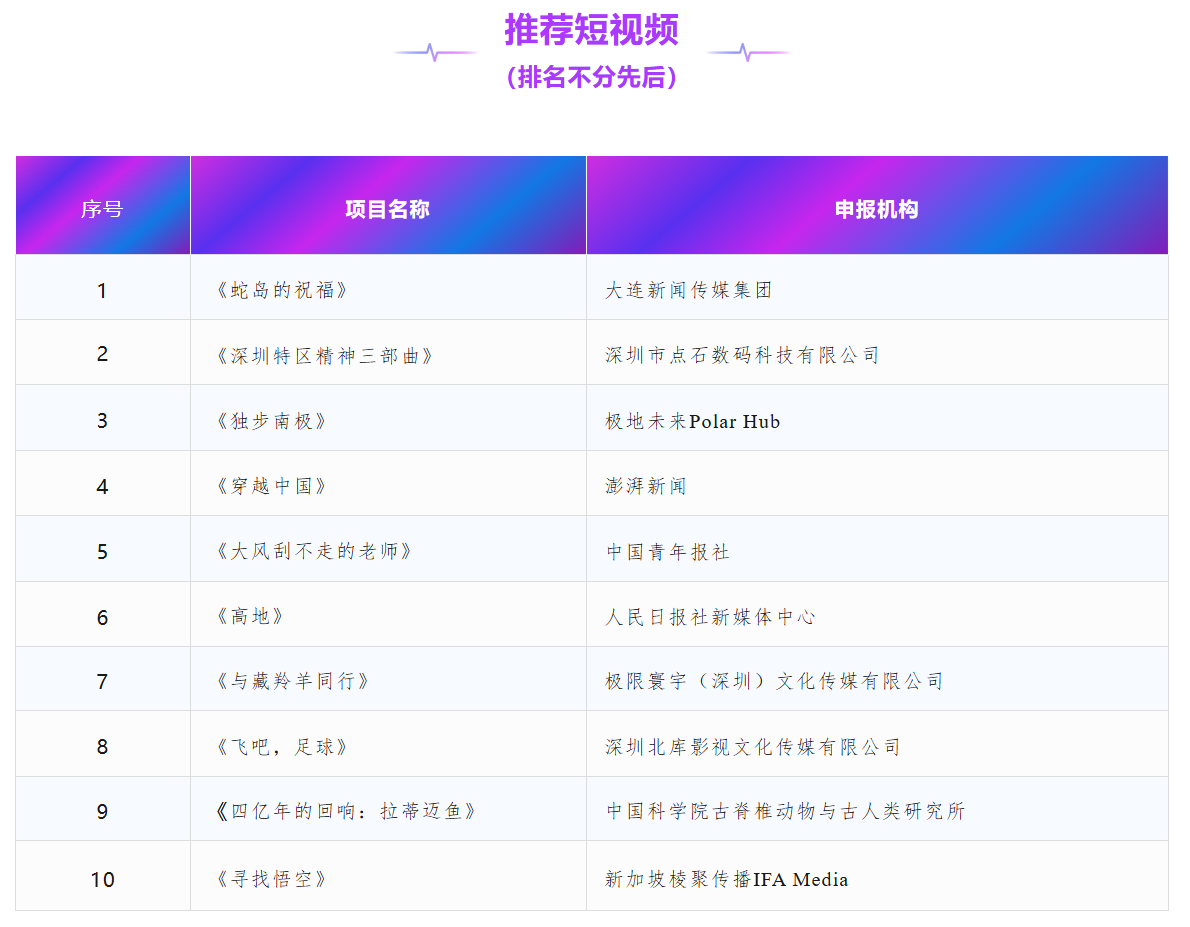Click 新加坡棱聚传播IFA Media cell
The height and width of the screenshot is (927, 1190).
[x=726, y=879]
